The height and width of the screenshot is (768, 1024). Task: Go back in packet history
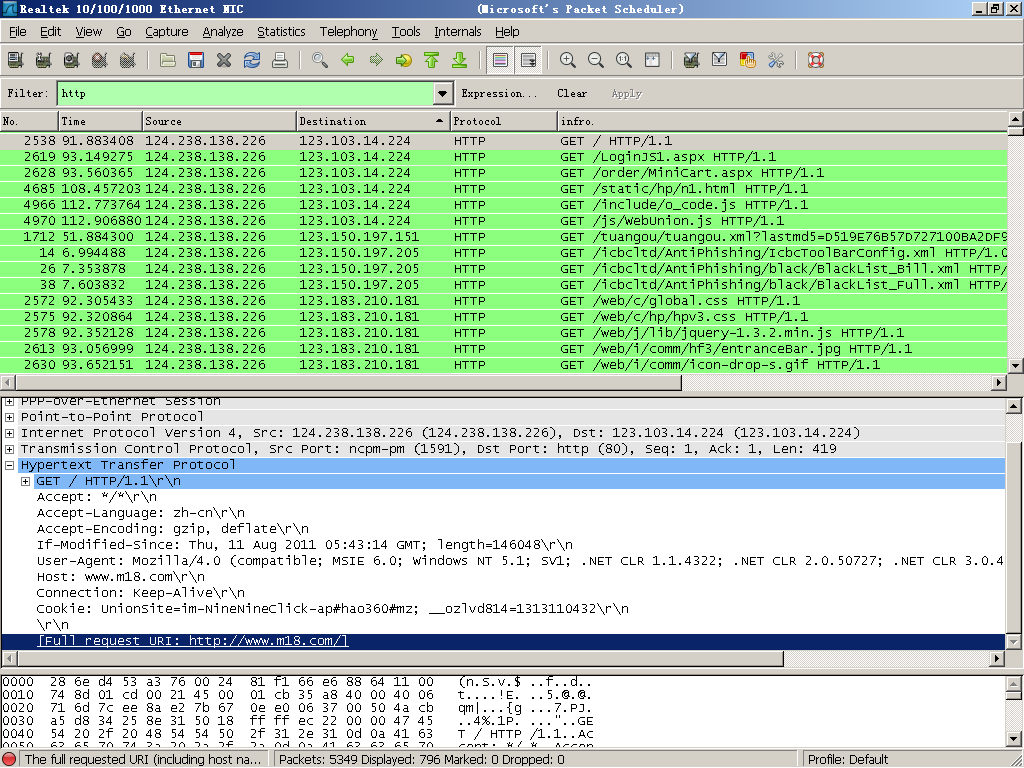(x=348, y=60)
